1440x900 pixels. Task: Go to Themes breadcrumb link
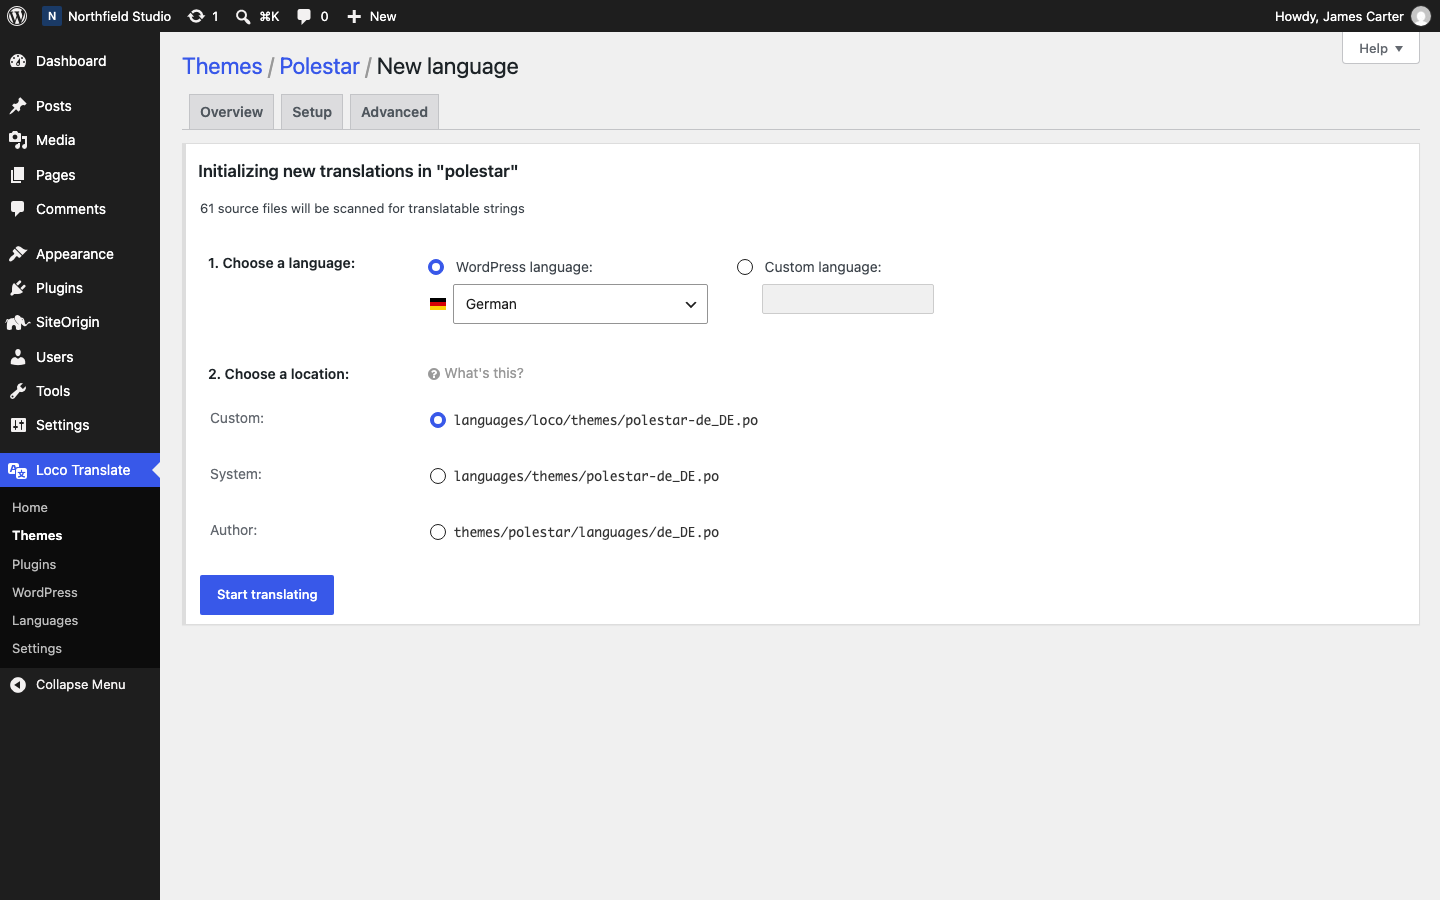pyautogui.click(x=222, y=66)
